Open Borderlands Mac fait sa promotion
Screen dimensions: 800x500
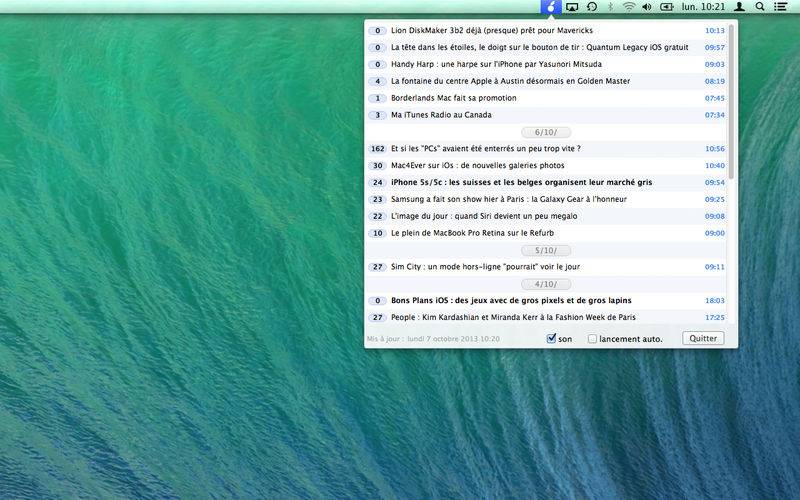click(x=454, y=98)
